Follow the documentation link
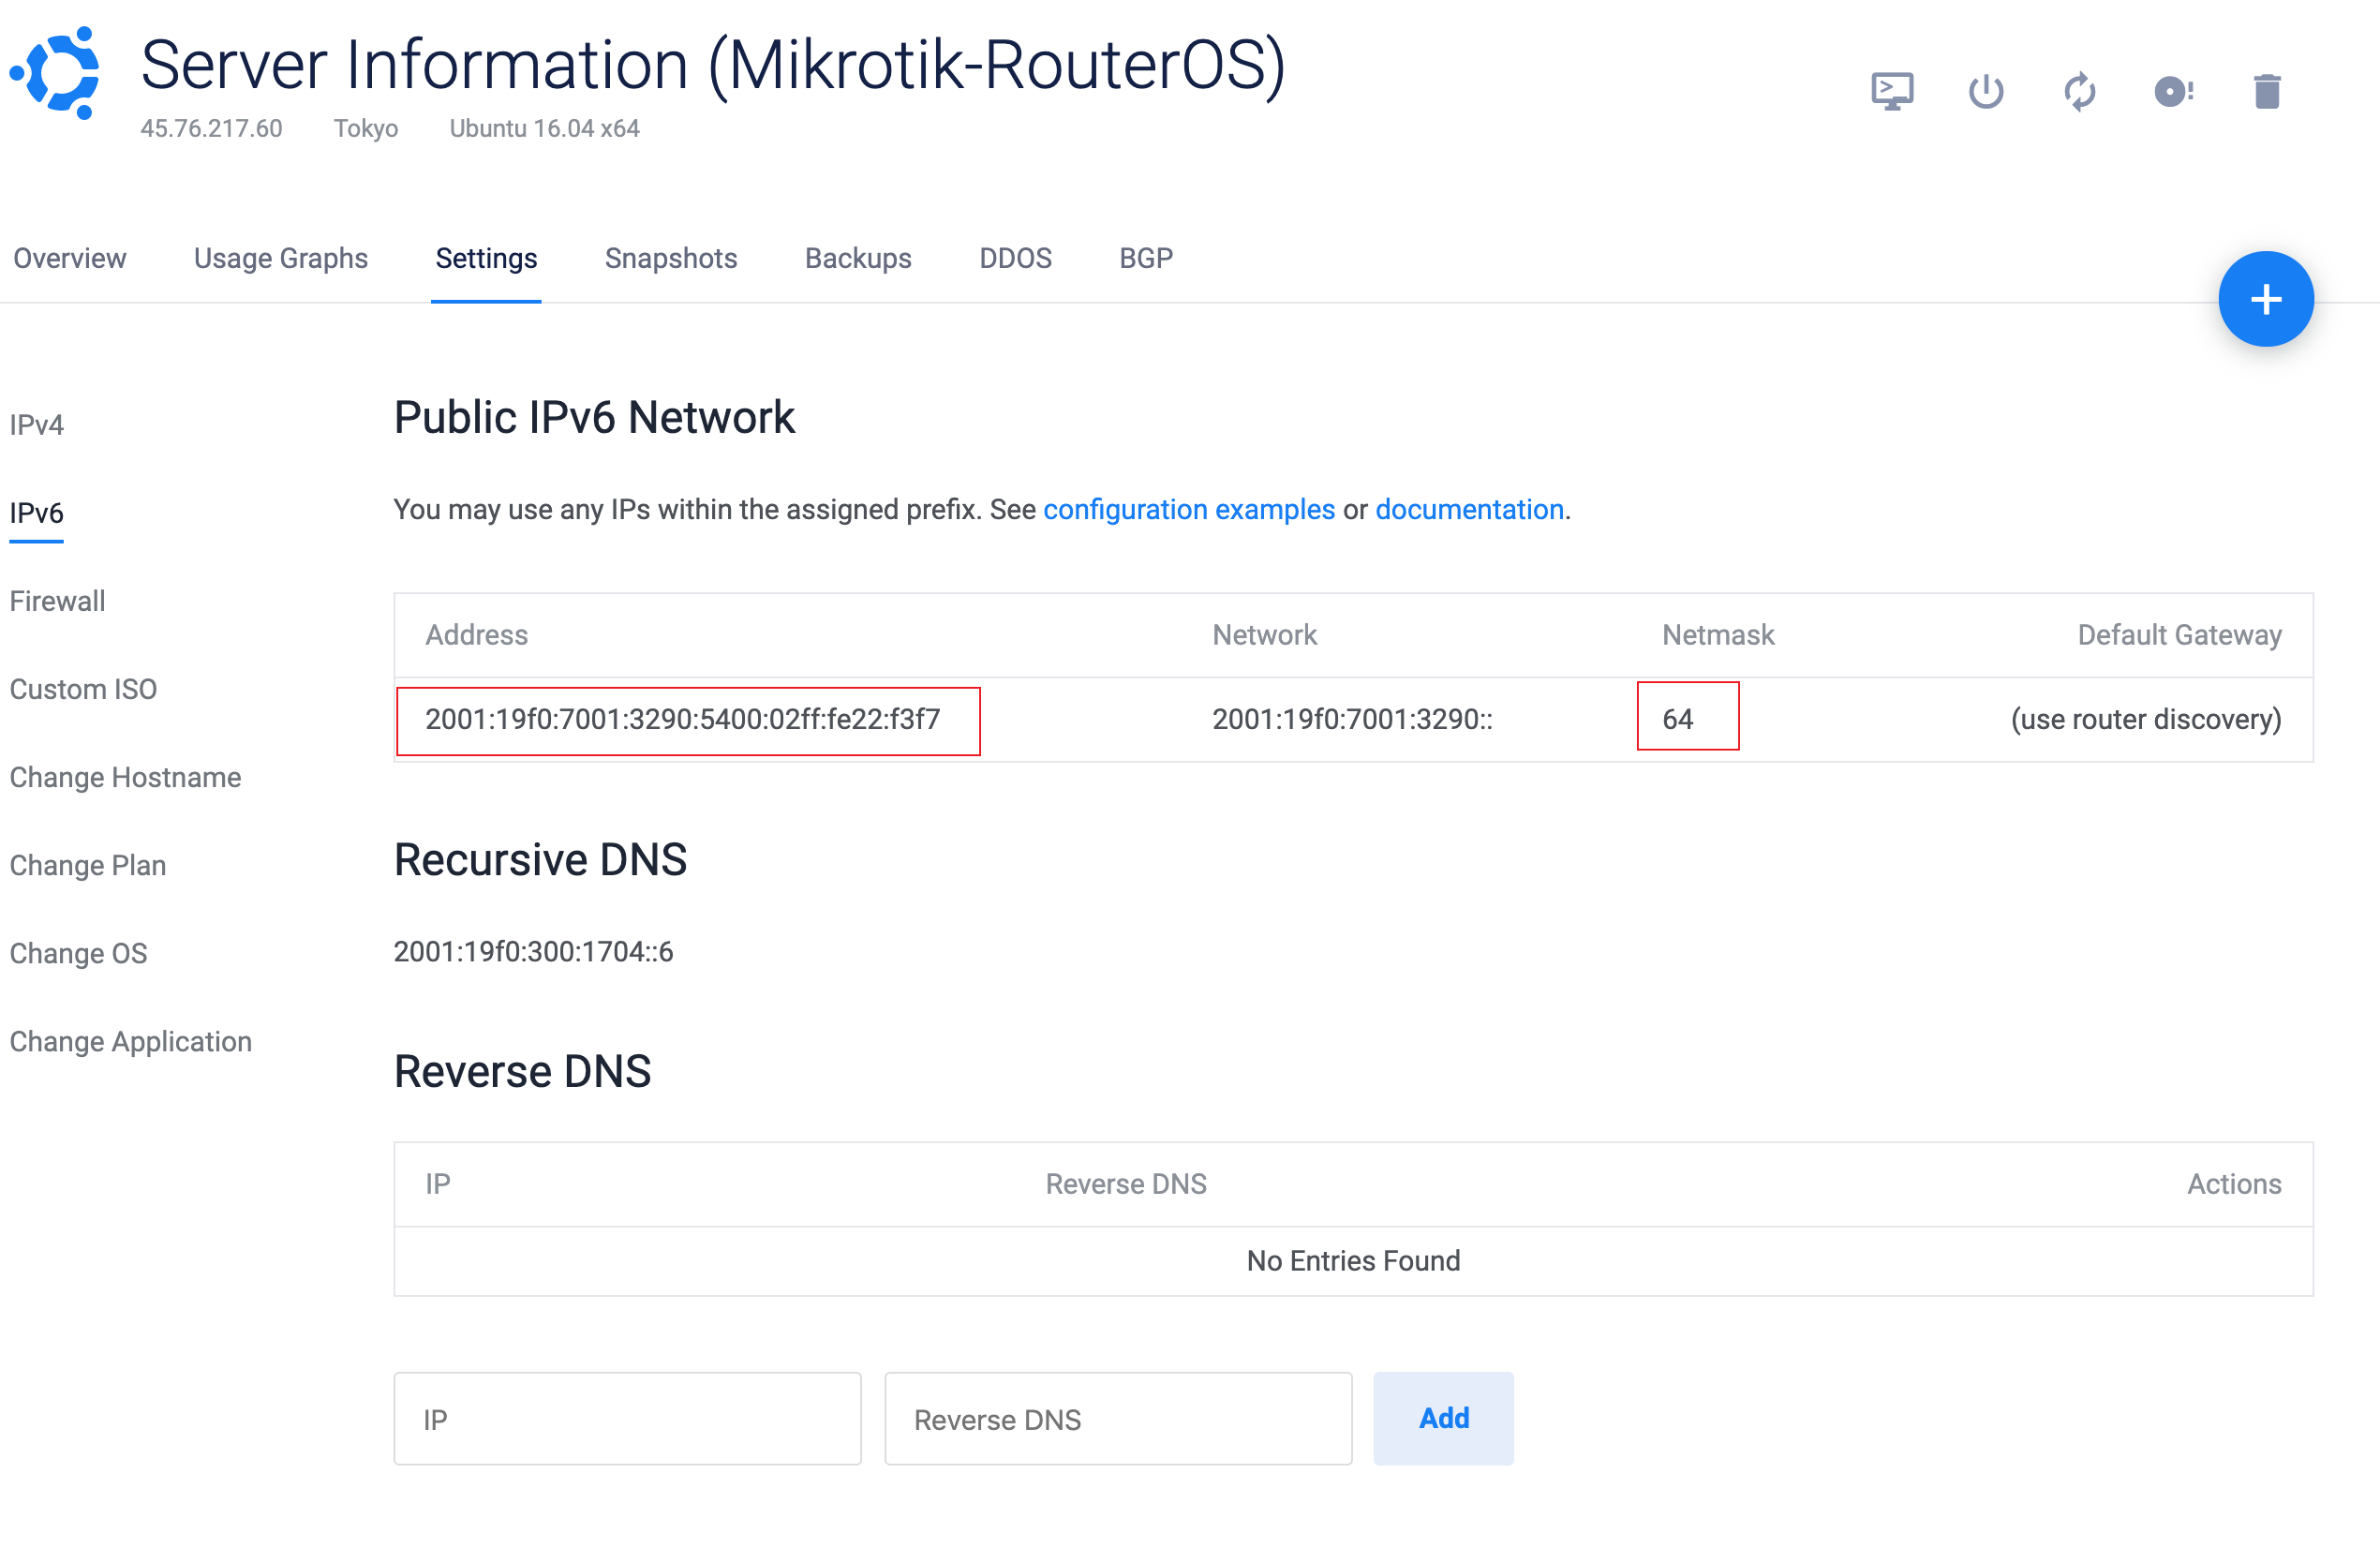 coord(1469,510)
